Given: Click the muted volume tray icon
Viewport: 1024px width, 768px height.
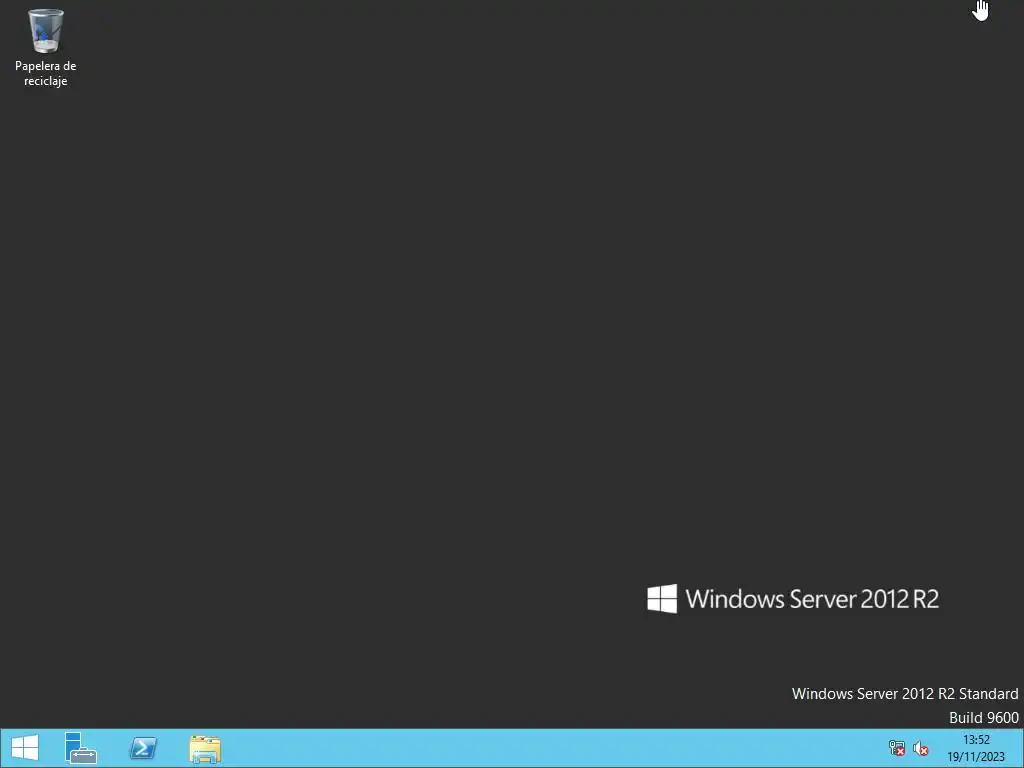Looking at the screenshot, I should tap(921, 748).
